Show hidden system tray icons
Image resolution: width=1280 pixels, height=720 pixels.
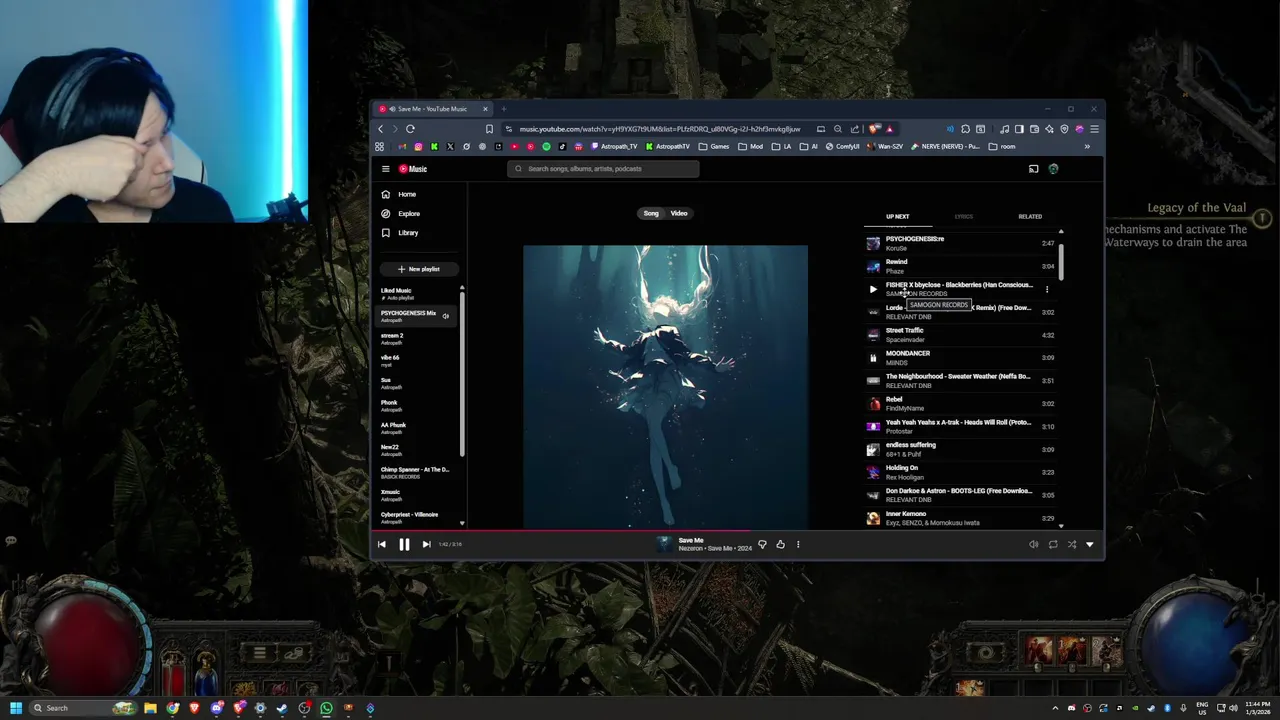tap(1054, 708)
